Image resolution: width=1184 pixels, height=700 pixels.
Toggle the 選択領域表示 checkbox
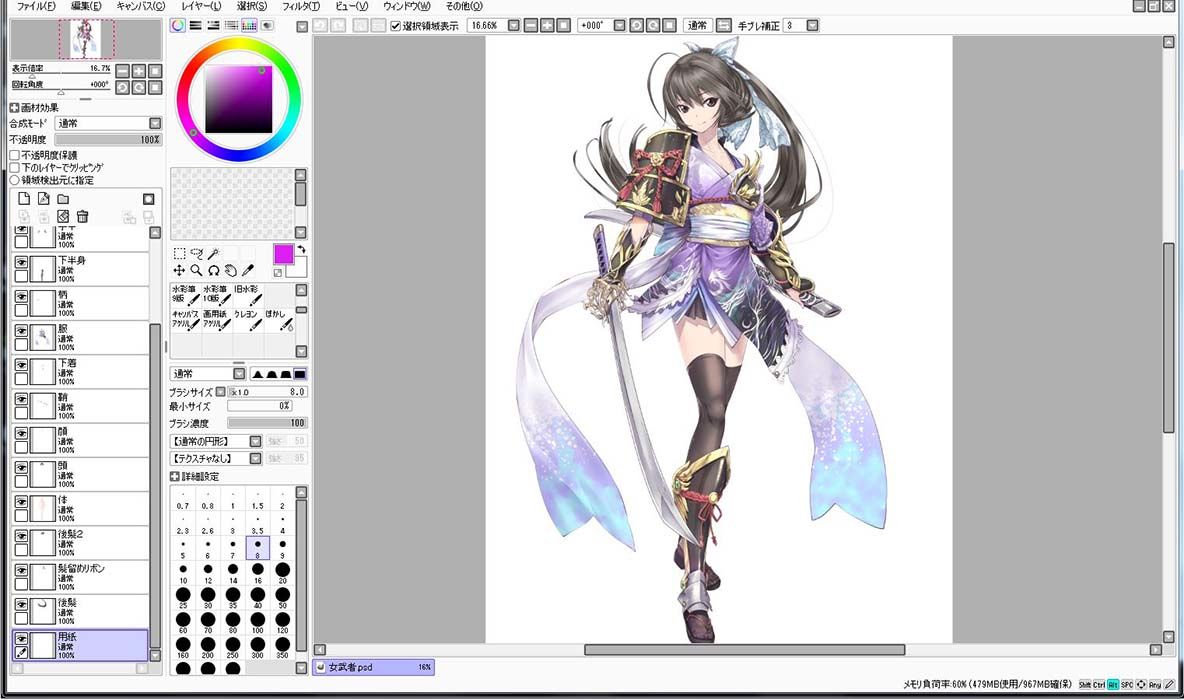[396, 26]
